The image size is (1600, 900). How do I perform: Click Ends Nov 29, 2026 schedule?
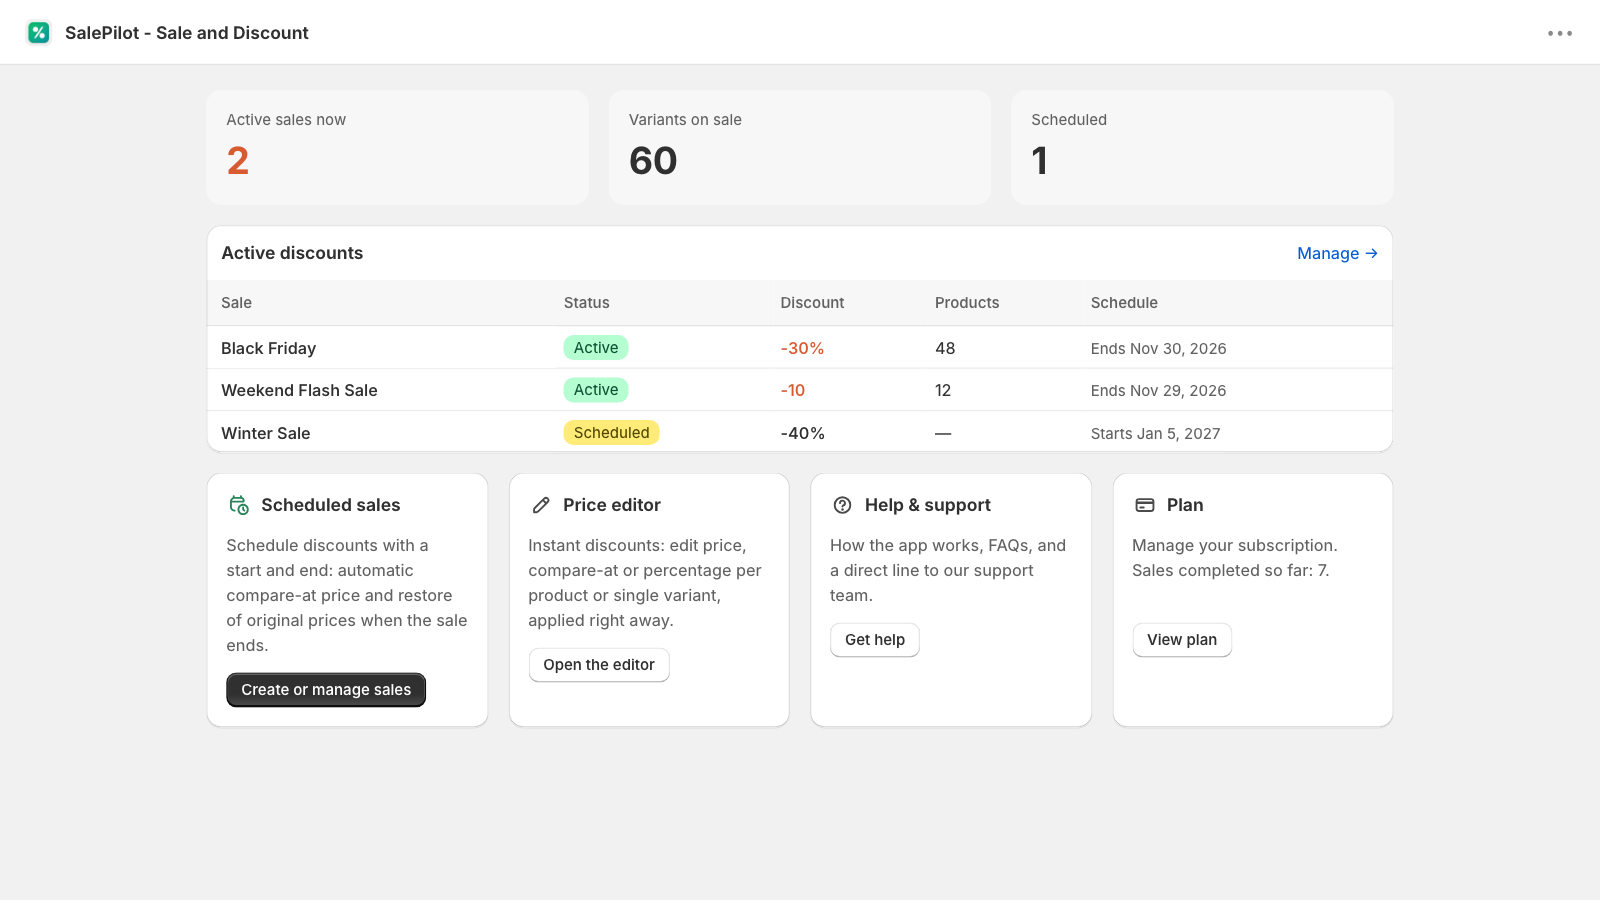point(1158,390)
